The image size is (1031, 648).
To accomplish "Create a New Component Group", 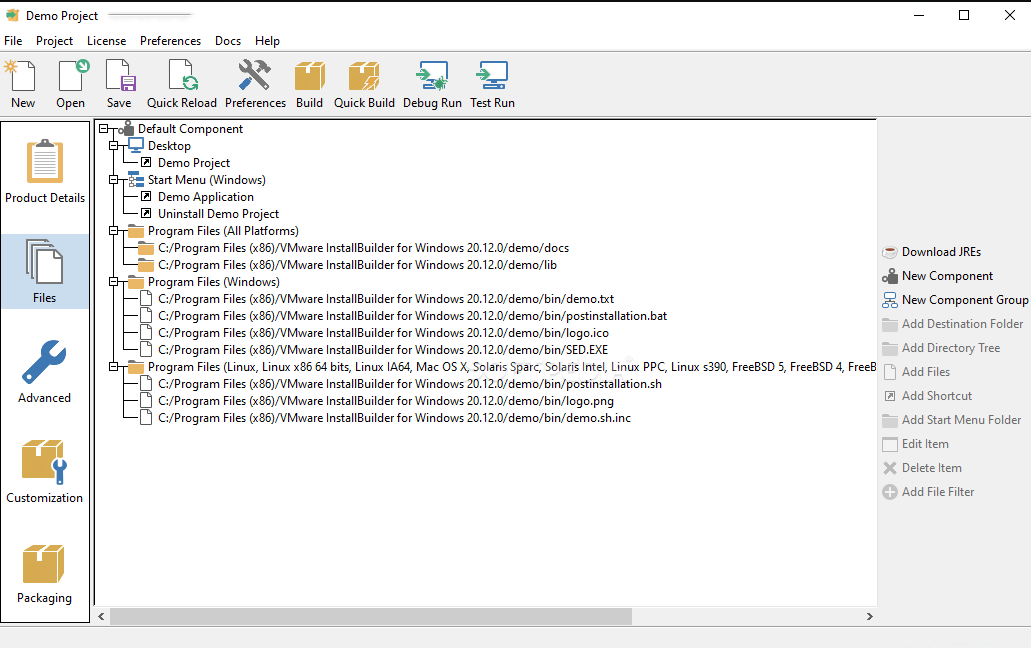I will tap(955, 300).
